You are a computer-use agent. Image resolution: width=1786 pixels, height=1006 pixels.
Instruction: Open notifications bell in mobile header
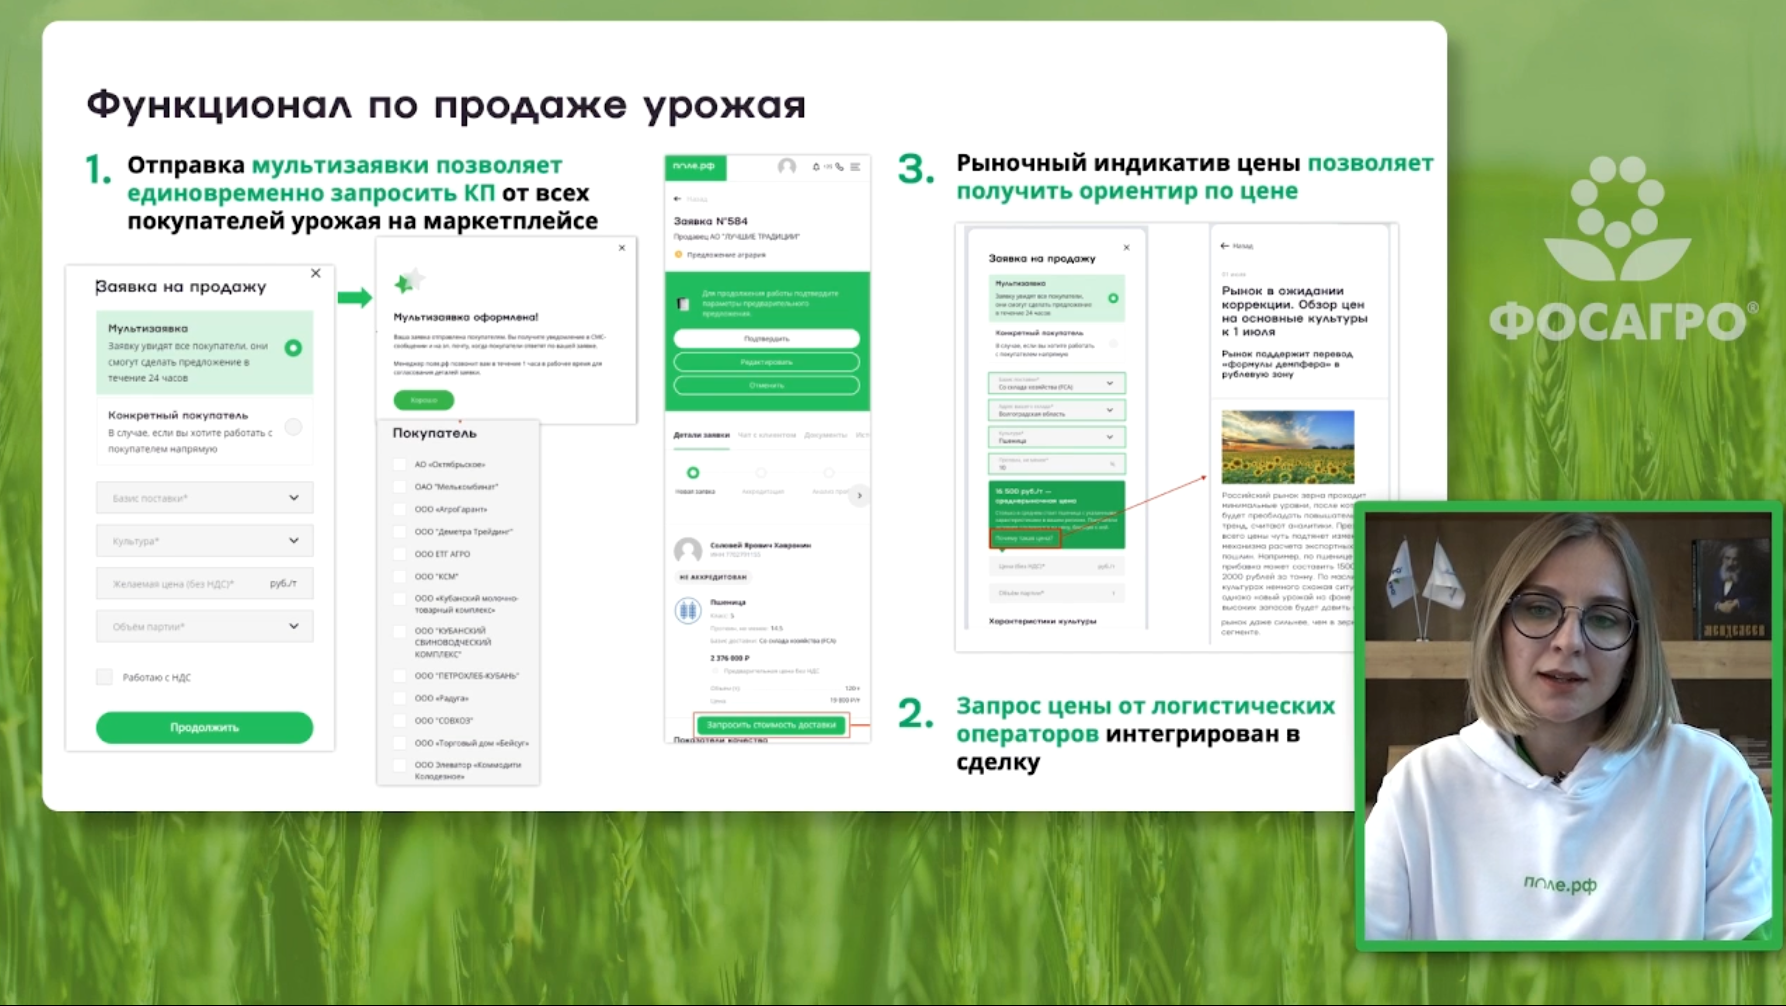click(x=816, y=167)
